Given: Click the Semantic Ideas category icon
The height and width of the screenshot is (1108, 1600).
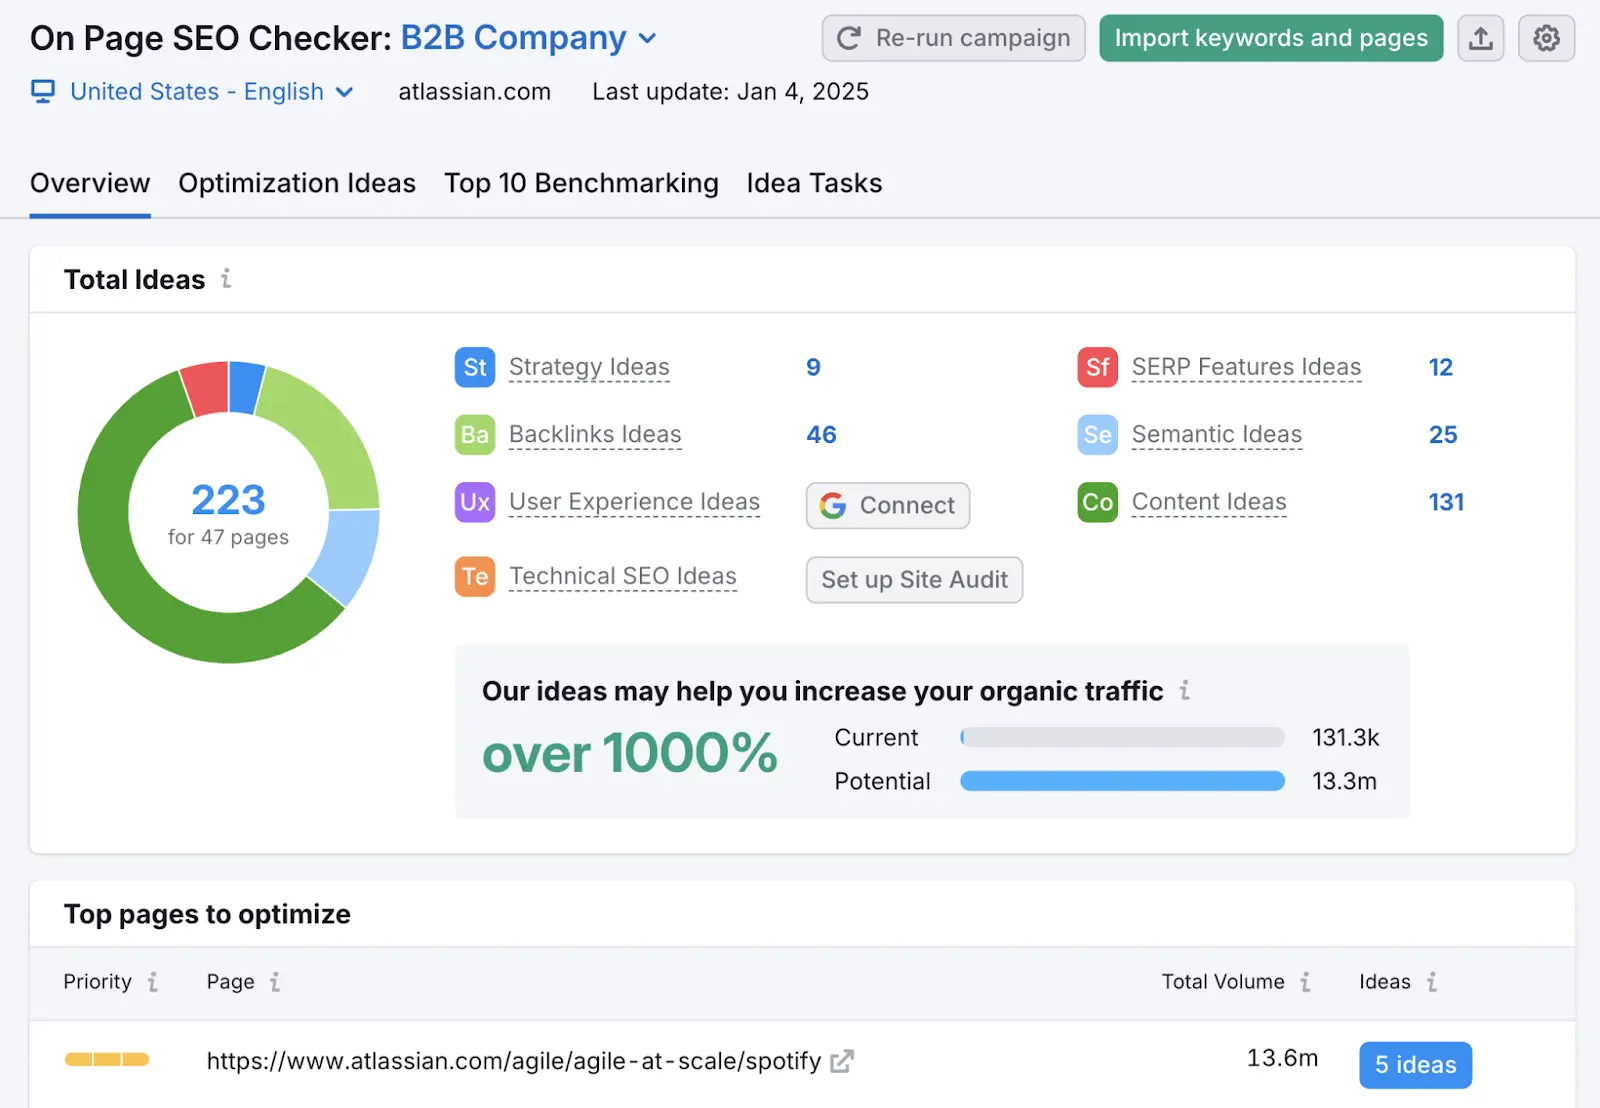Looking at the screenshot, I should point(1097,435).
